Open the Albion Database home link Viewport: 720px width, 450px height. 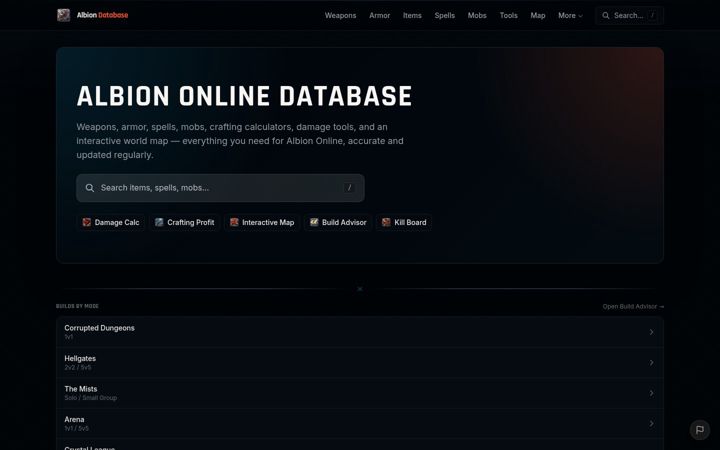93,15
